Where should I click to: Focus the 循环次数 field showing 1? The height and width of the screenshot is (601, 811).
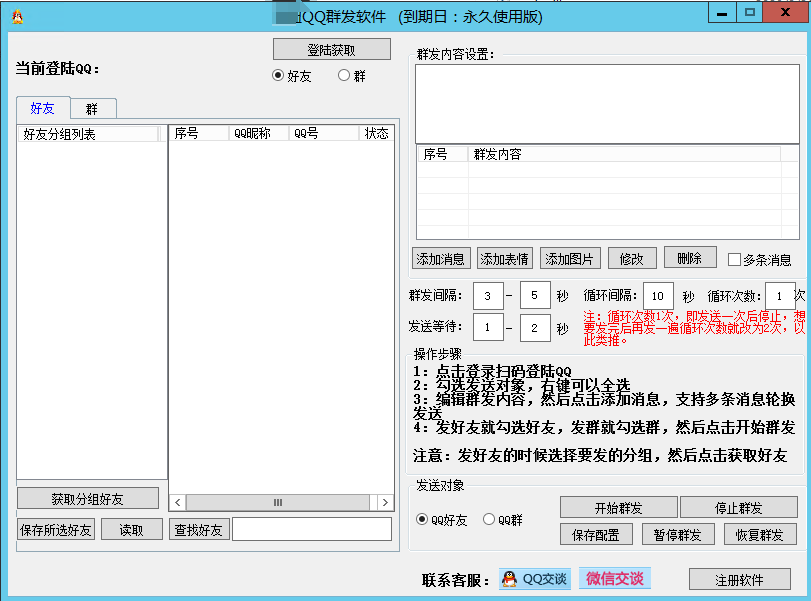(x=779, y=296)
